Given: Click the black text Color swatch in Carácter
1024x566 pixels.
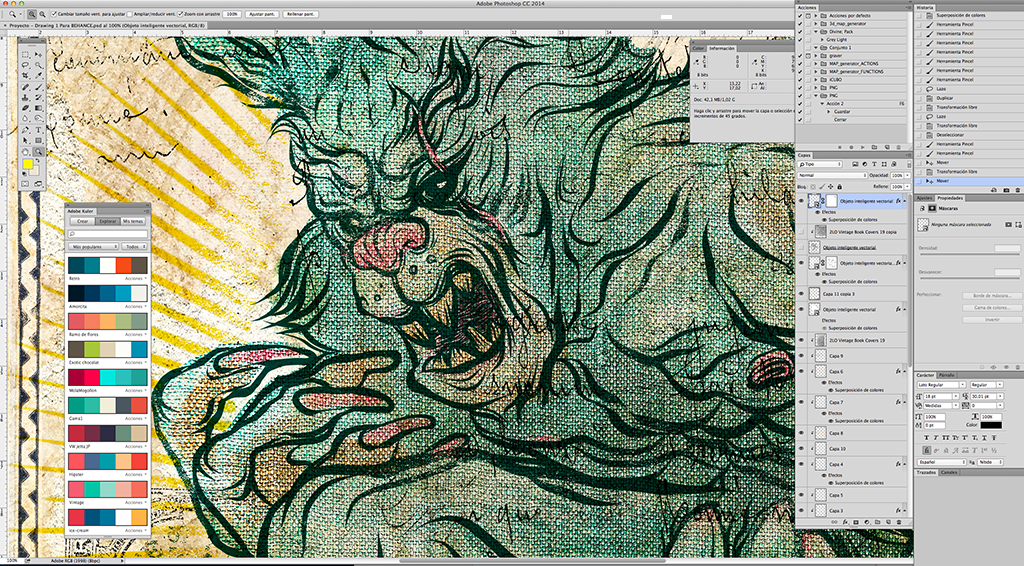Looking at the screenshot, I should pyautogui.click(x=991, y=426).
